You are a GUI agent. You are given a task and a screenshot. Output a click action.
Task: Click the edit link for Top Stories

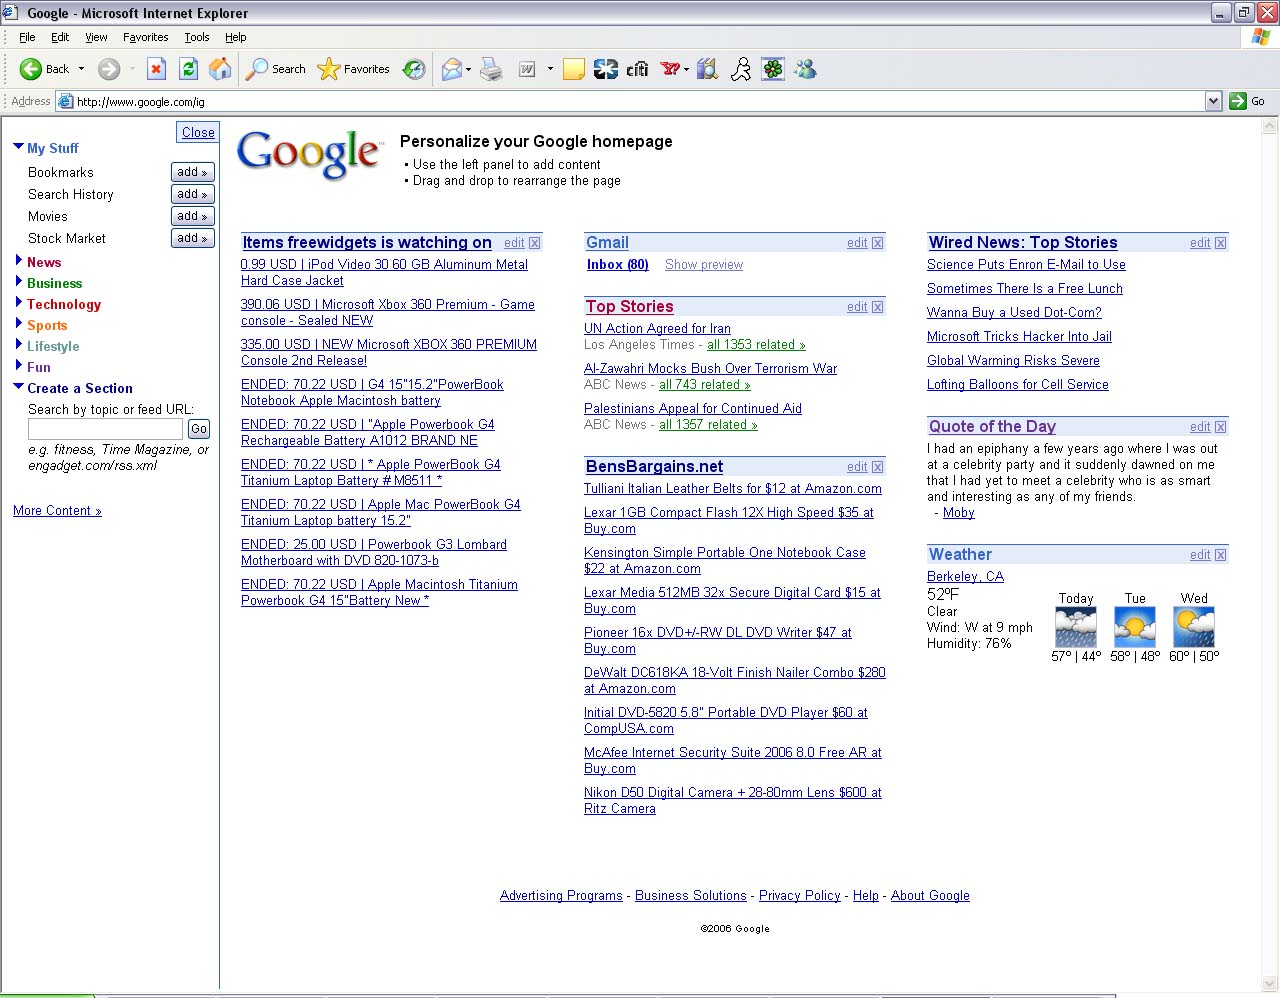click(x=857, y=307)
